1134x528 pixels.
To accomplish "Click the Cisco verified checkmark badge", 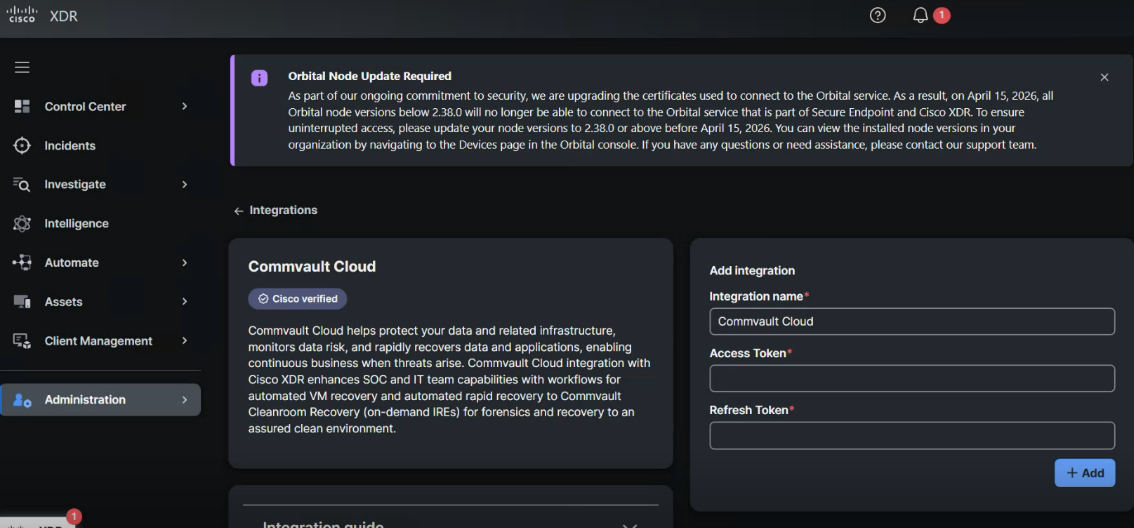I will coord(297,299).
